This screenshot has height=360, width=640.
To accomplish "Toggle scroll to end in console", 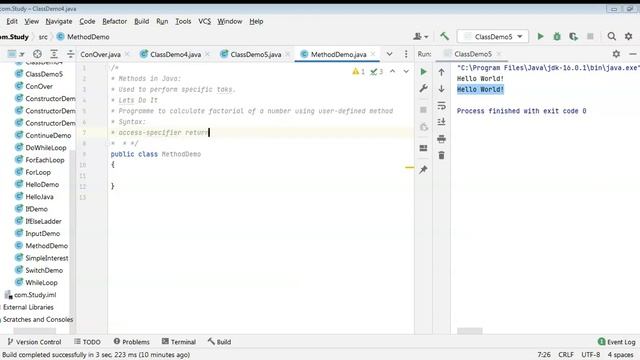I will coord(441,122).
